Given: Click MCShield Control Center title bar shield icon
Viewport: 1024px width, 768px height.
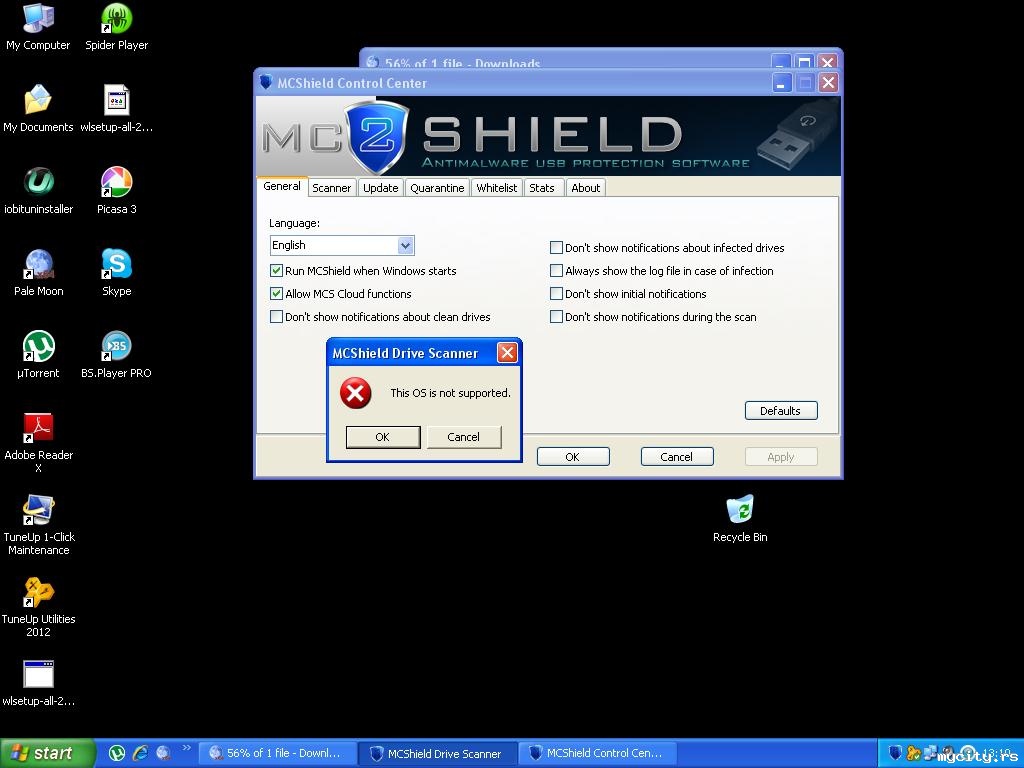Looking at the screenshot, I should (x=266, y=82).
